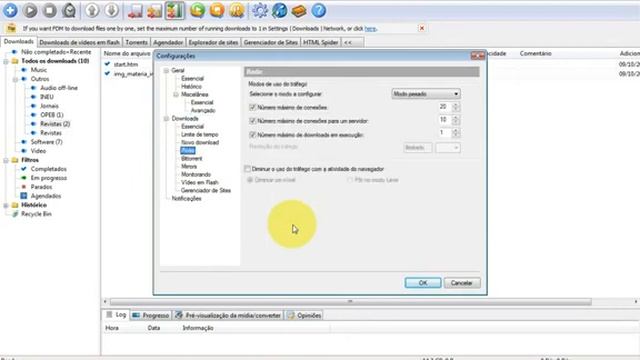Click the max connections field showing 20
Screen dimensions: 640x360
tap(444, 107)
